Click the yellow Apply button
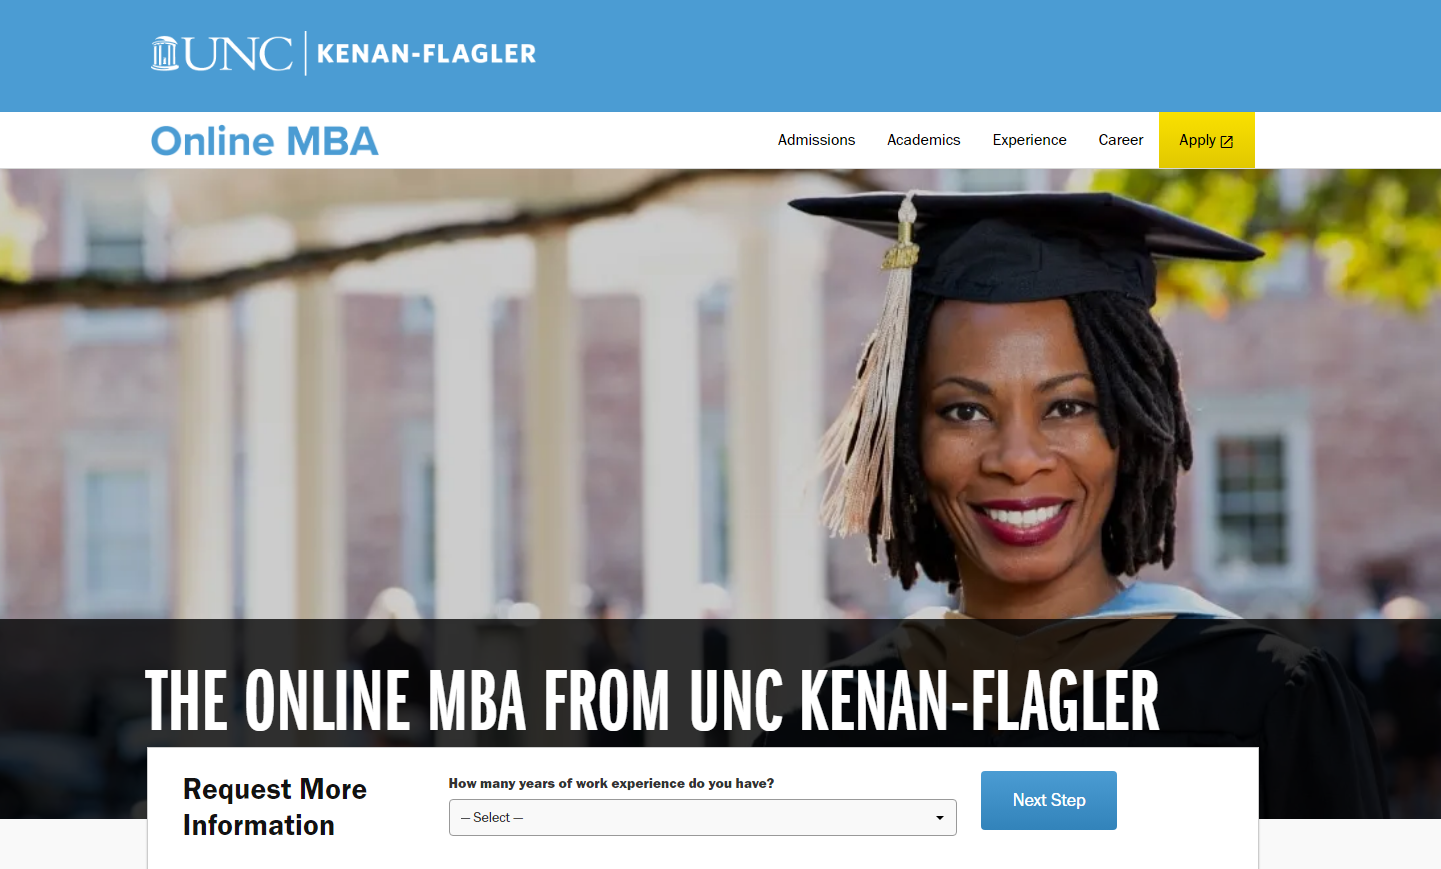1441x869 pixels. coord(1206,140)
